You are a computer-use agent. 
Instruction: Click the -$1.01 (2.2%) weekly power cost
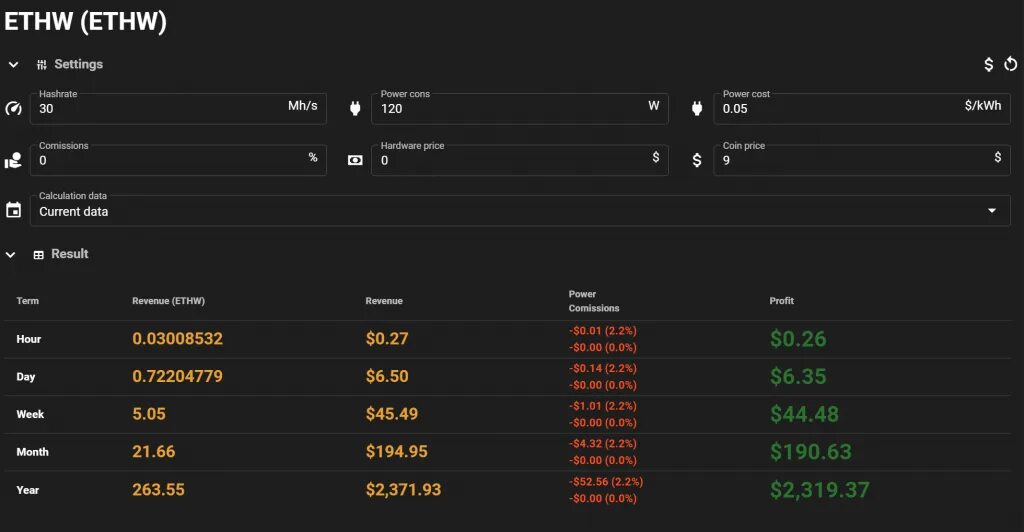tap(603, 406)
